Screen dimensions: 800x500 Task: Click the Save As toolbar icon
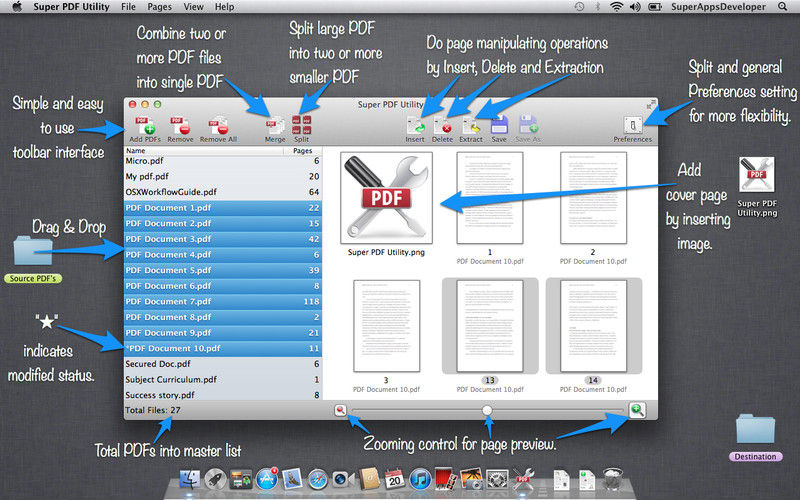529,125
